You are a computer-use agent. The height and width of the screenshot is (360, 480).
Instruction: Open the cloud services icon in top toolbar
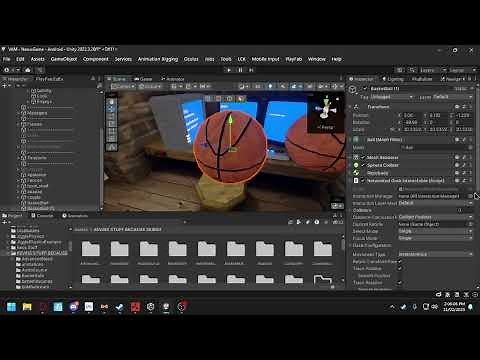tap(28, 70)
